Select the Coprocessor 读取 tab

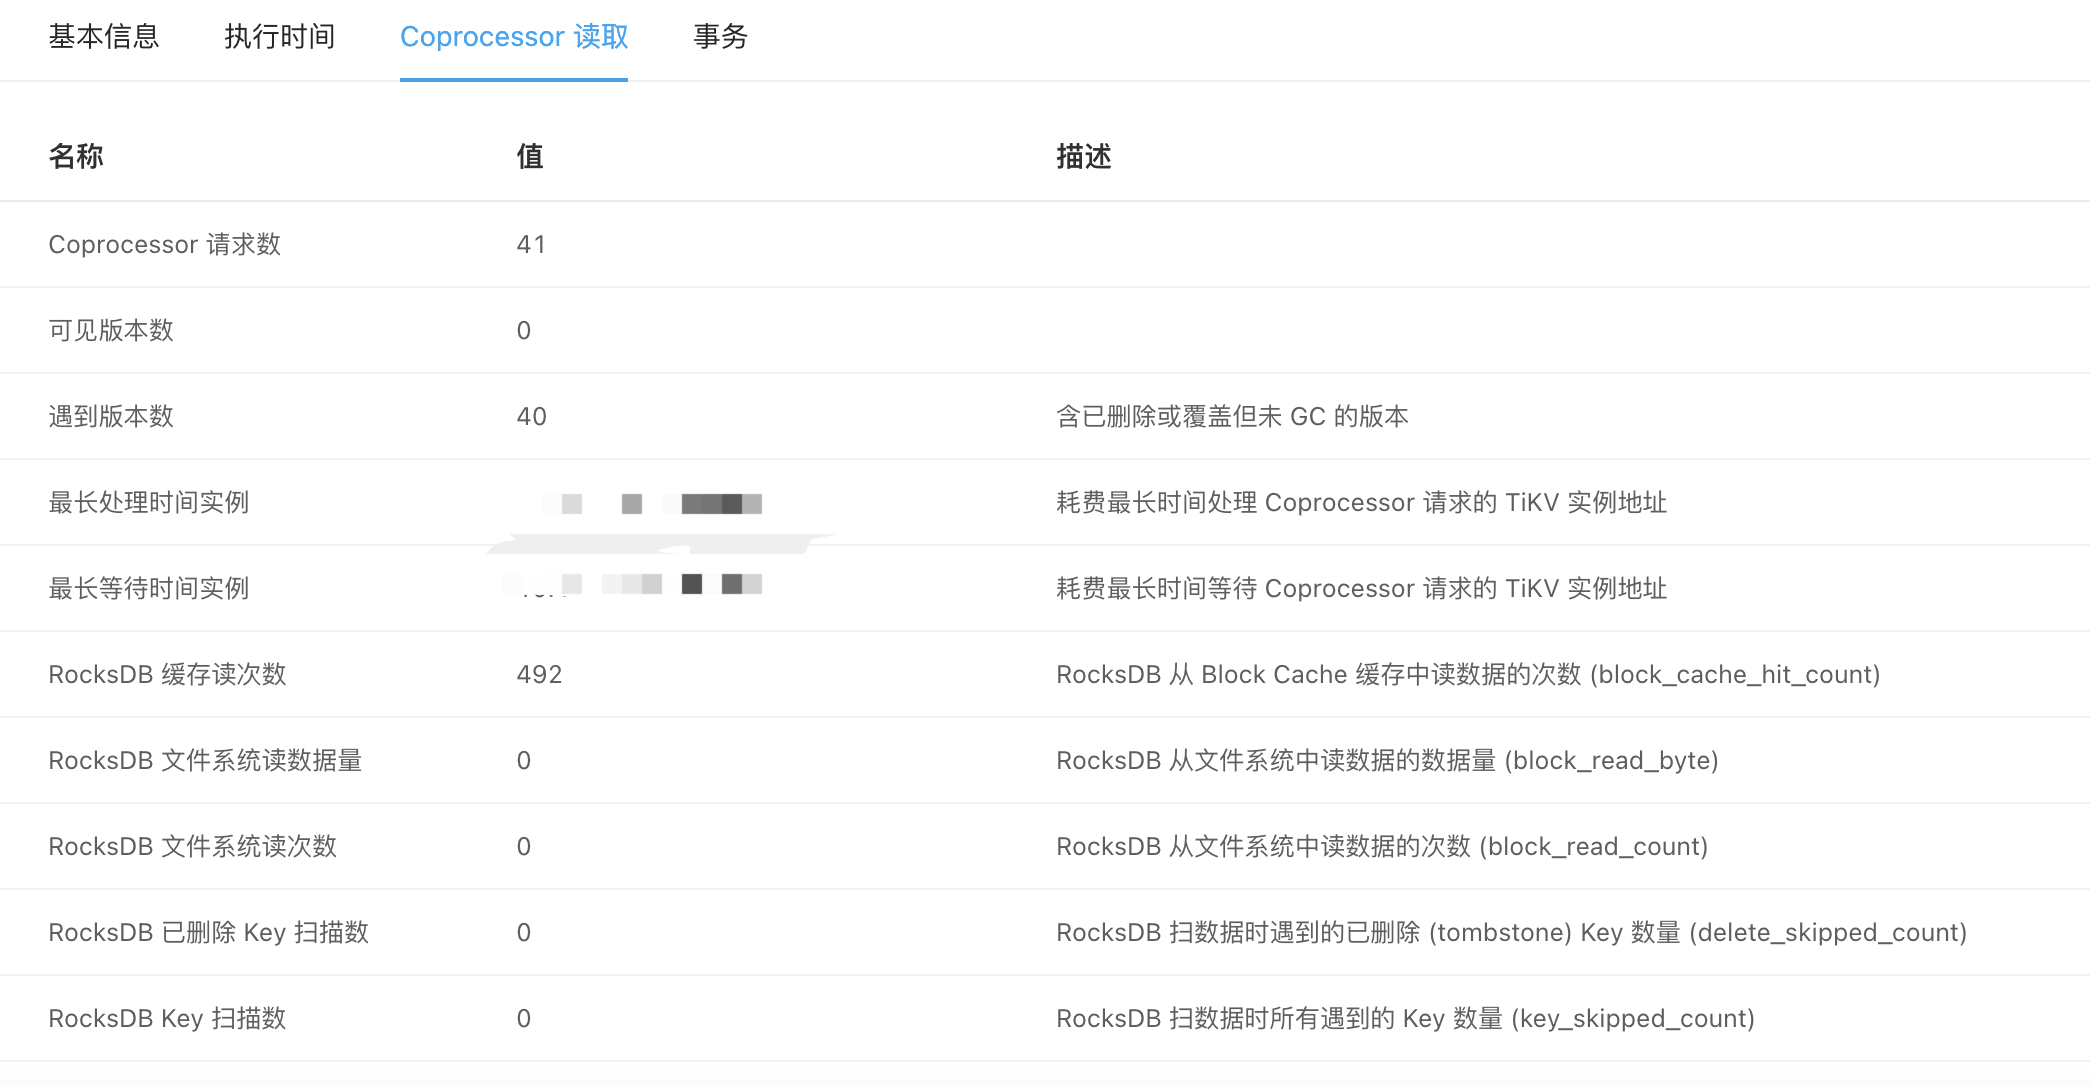click(x=513, y=37)
